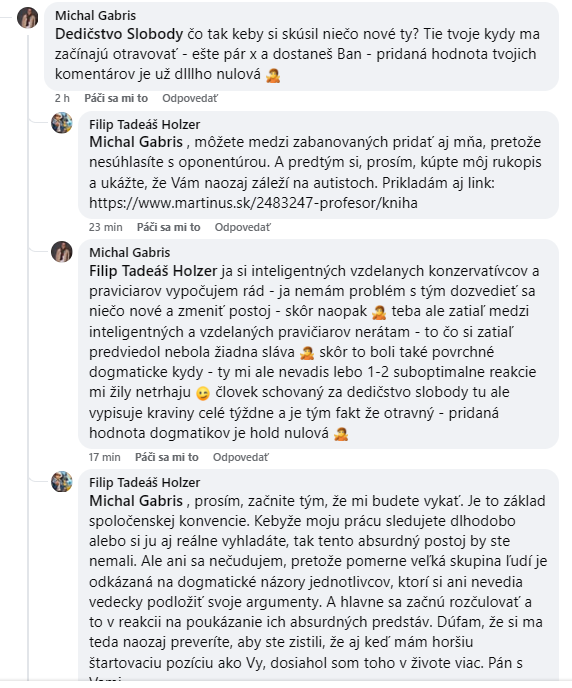Screen dimensions: 572x688
Task: Click Filip Tadeáš Holzer author name on first reply
Action: click(144, 125)
